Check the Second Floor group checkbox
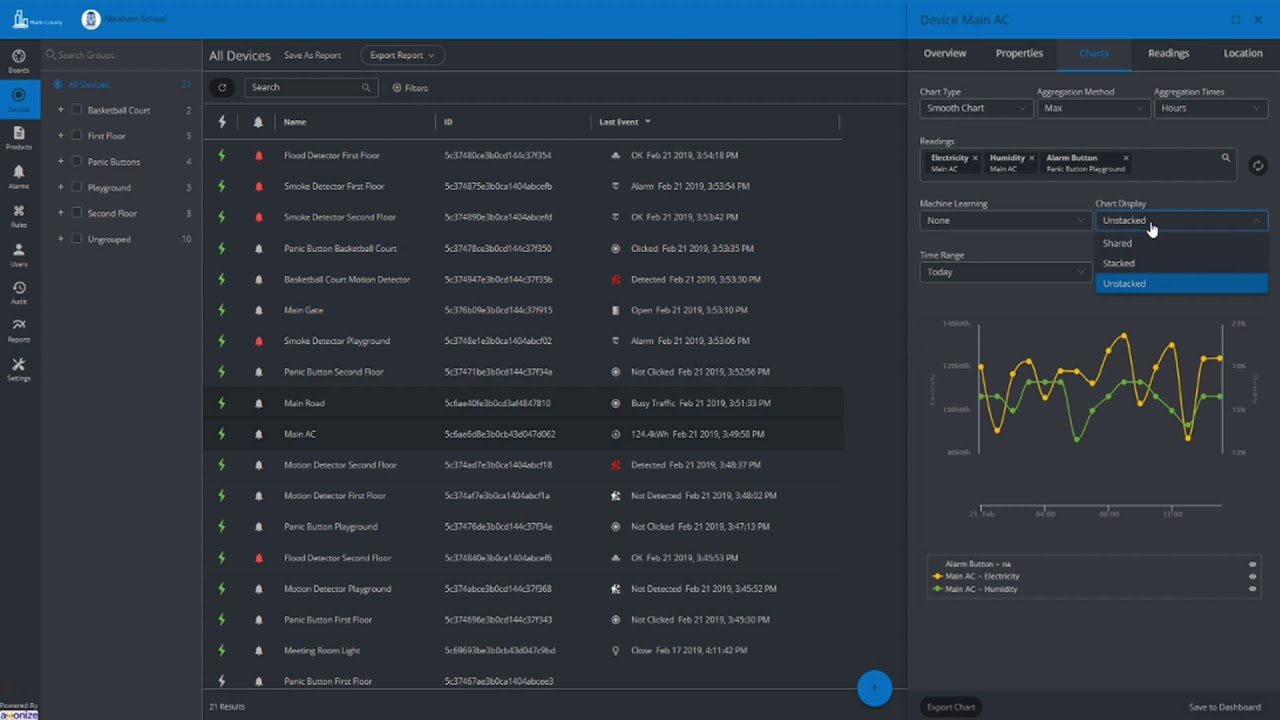This screenshot has width=1280, height=720. 76,213
